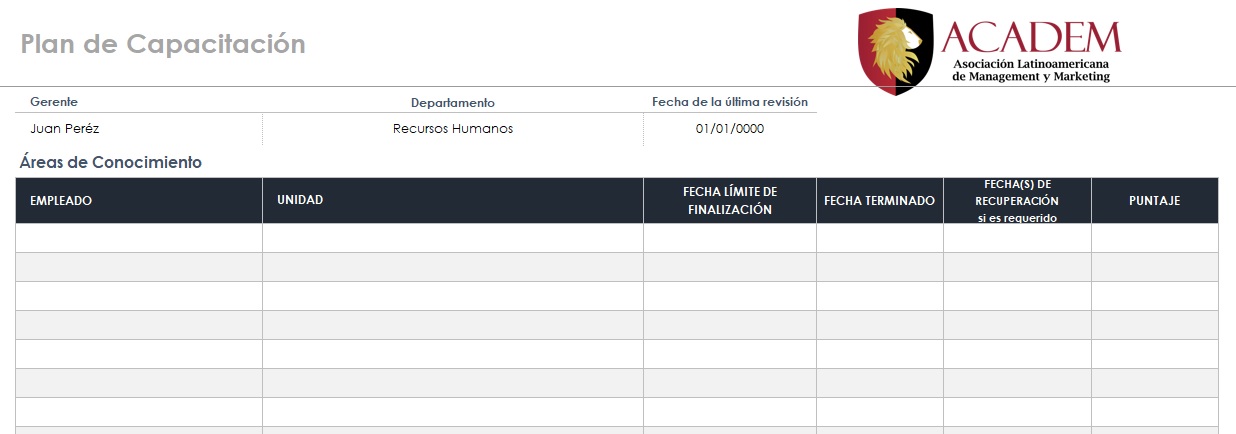Click first empty cell under PUNTAJE
The width and height of the screenshot is (1236, 434).
tap(1154, 238)
